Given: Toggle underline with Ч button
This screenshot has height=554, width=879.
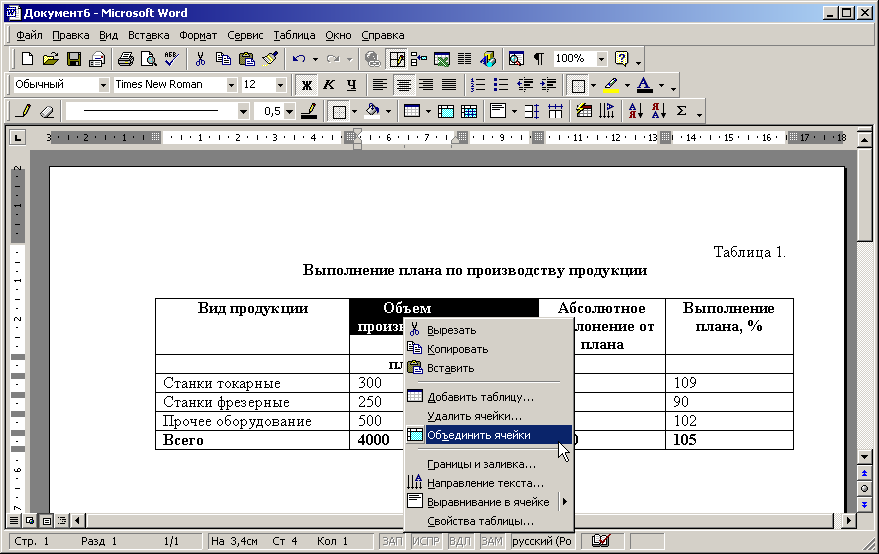Looking at the screenshot, I should point(351,85).
